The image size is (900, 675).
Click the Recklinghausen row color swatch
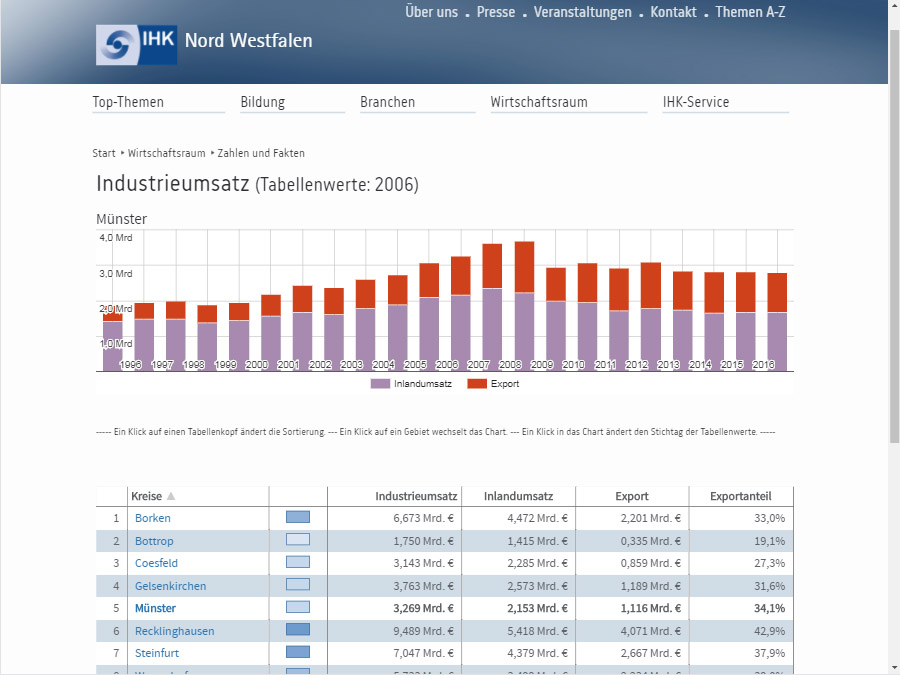pos(298,630)
